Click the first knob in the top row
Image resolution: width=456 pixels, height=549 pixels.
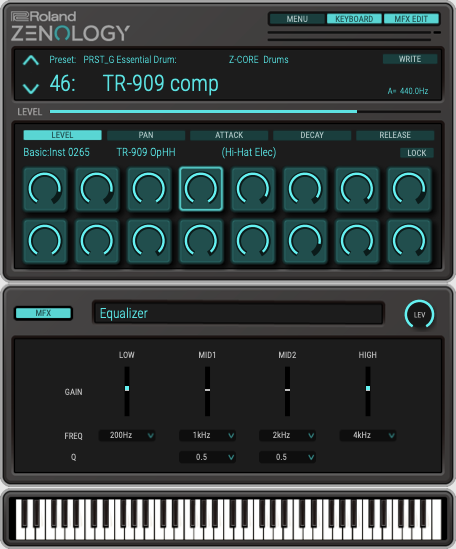click(45, 189)
